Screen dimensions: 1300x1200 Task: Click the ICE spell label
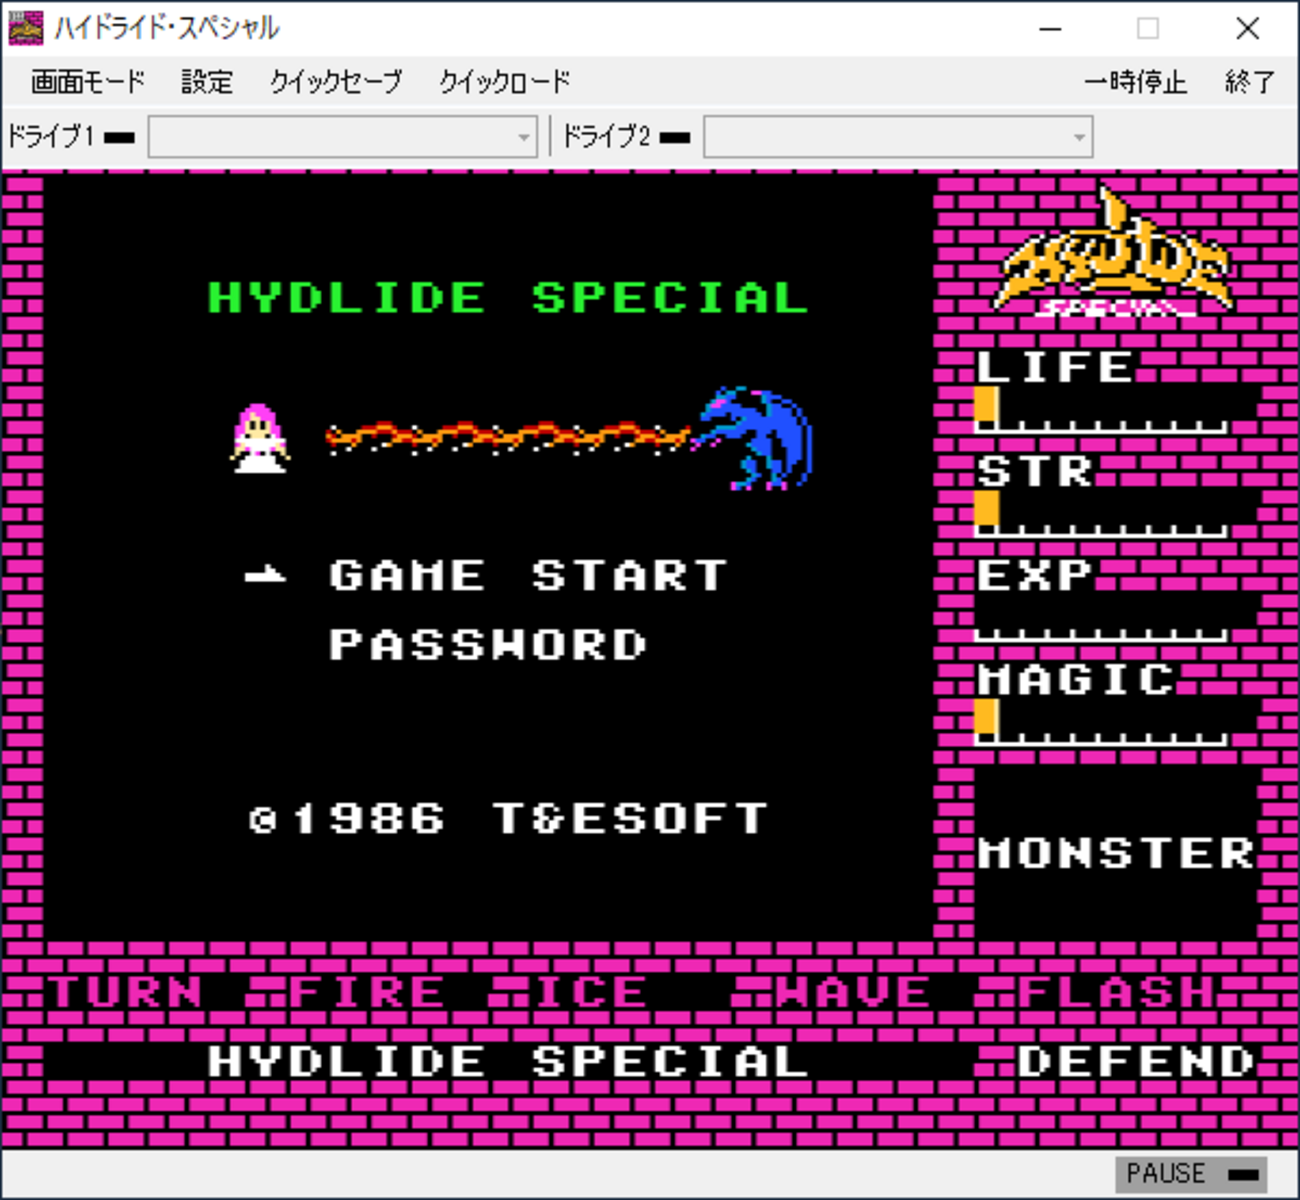coord(592,992)
